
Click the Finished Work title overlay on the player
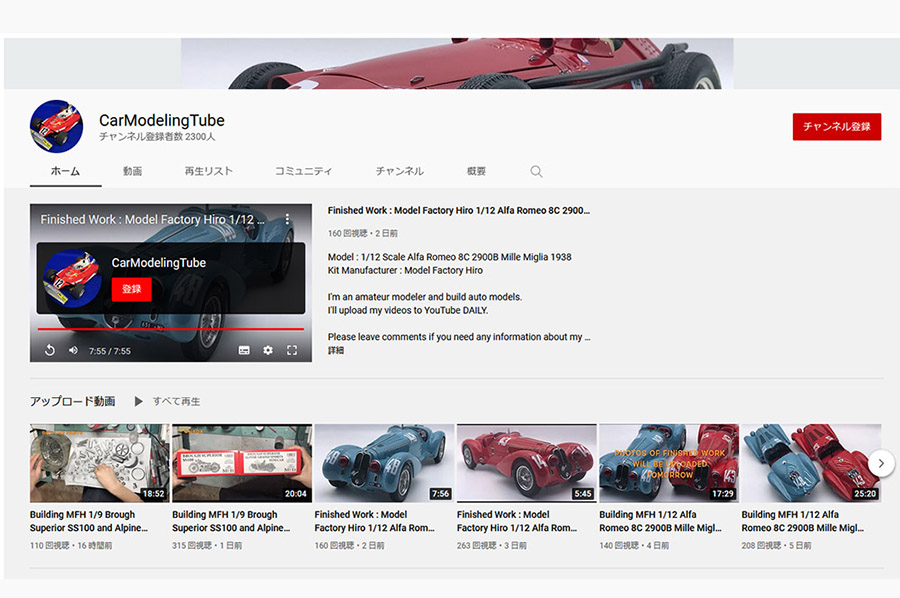152,219
